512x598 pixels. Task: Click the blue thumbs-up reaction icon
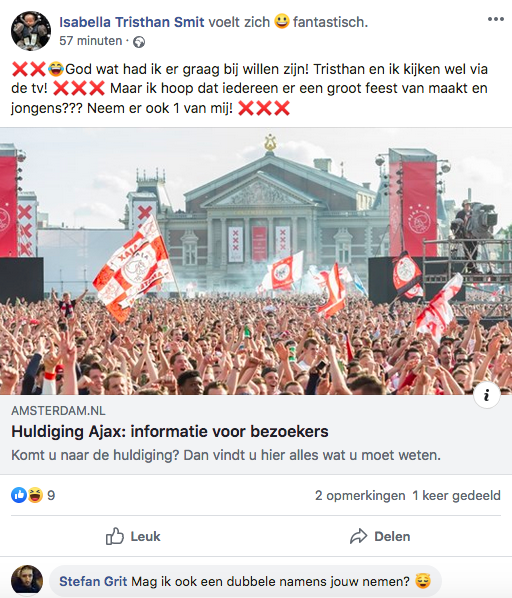click(19, 495)
